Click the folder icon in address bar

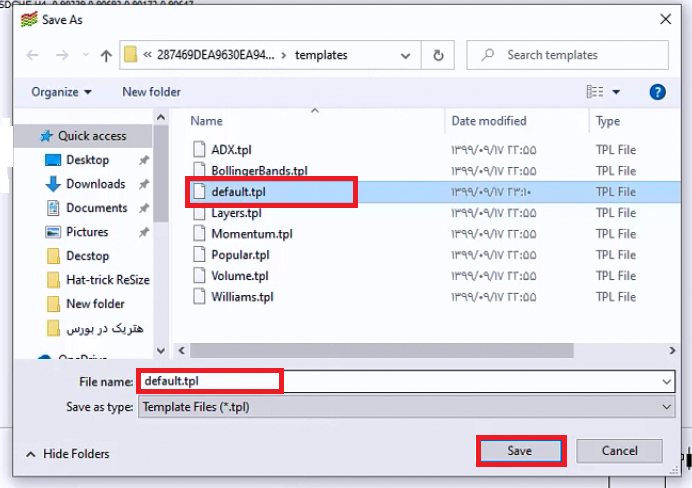point(130,55)
